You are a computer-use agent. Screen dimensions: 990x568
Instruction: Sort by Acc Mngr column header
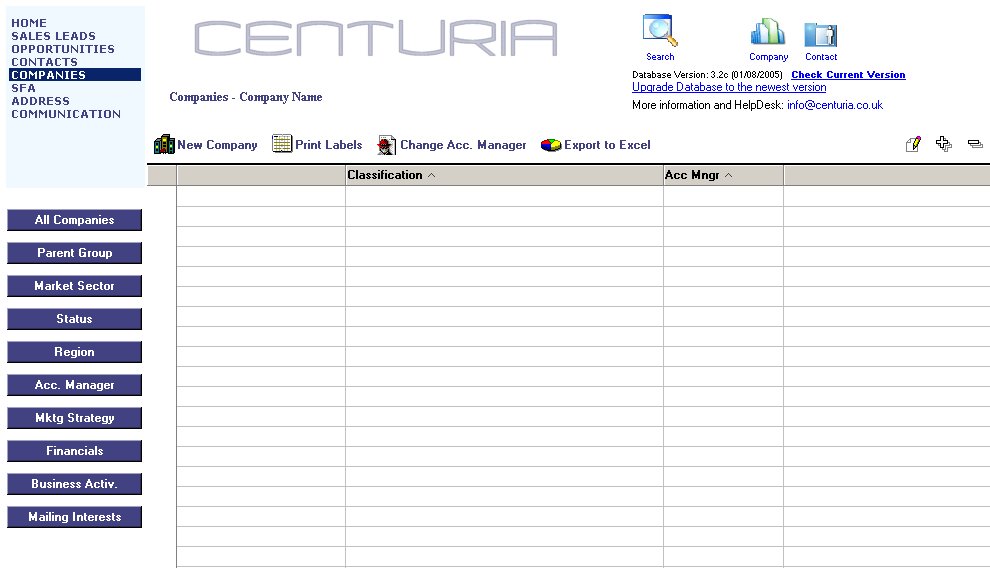[x=723, y=175]
